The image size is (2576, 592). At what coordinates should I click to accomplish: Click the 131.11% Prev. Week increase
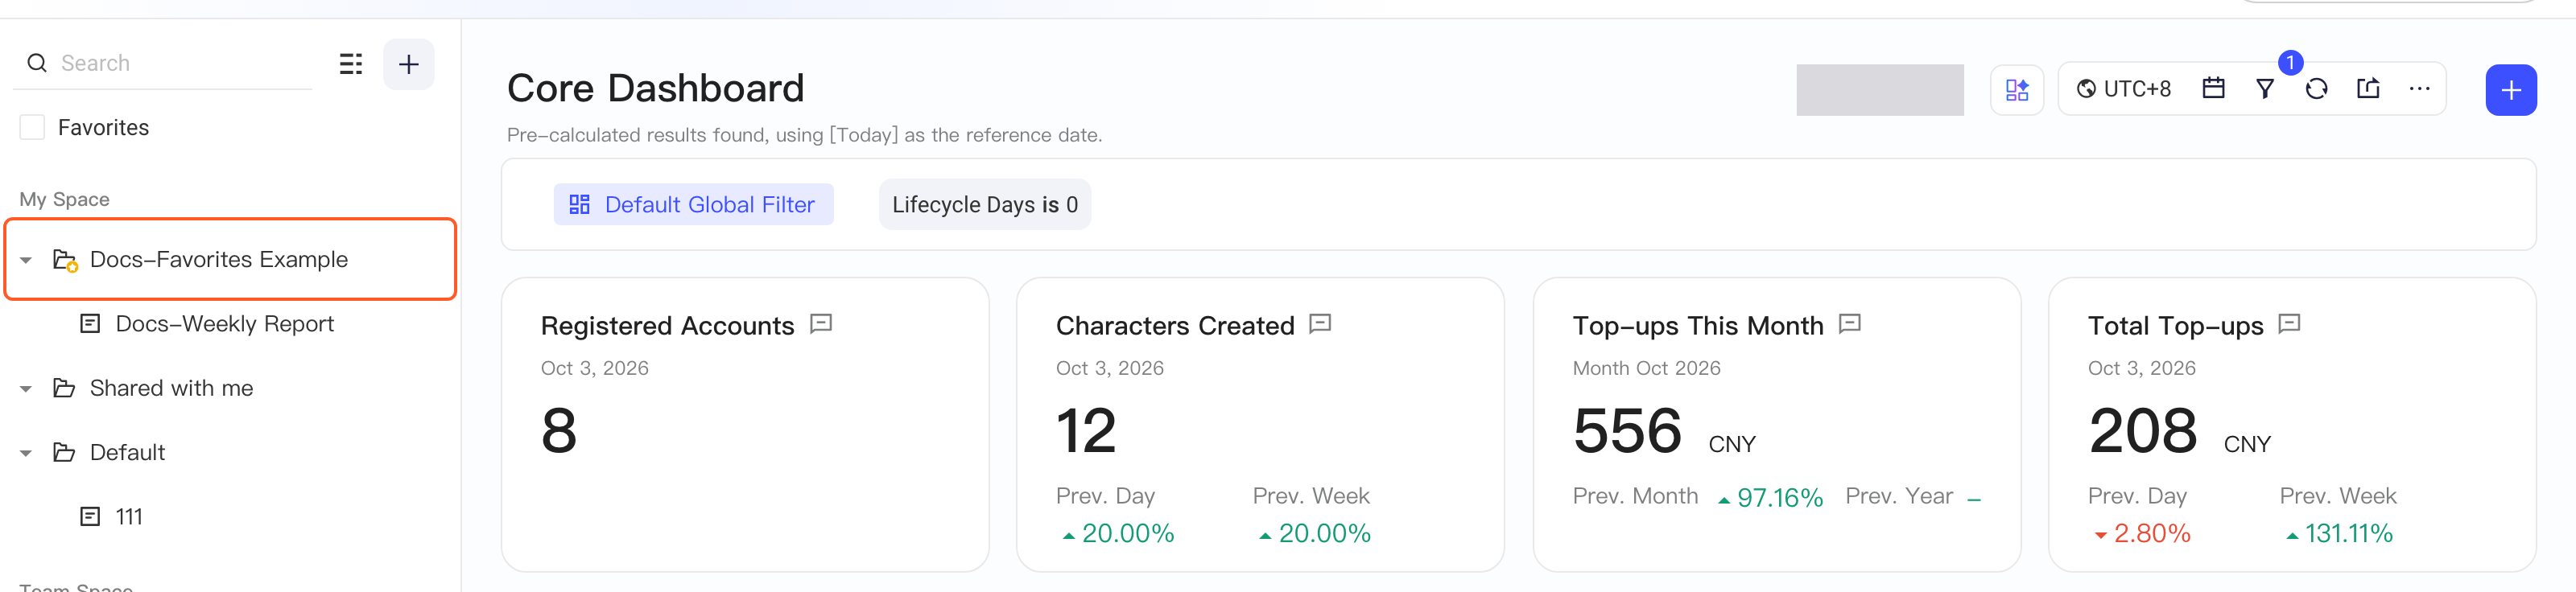(2338, 534)
